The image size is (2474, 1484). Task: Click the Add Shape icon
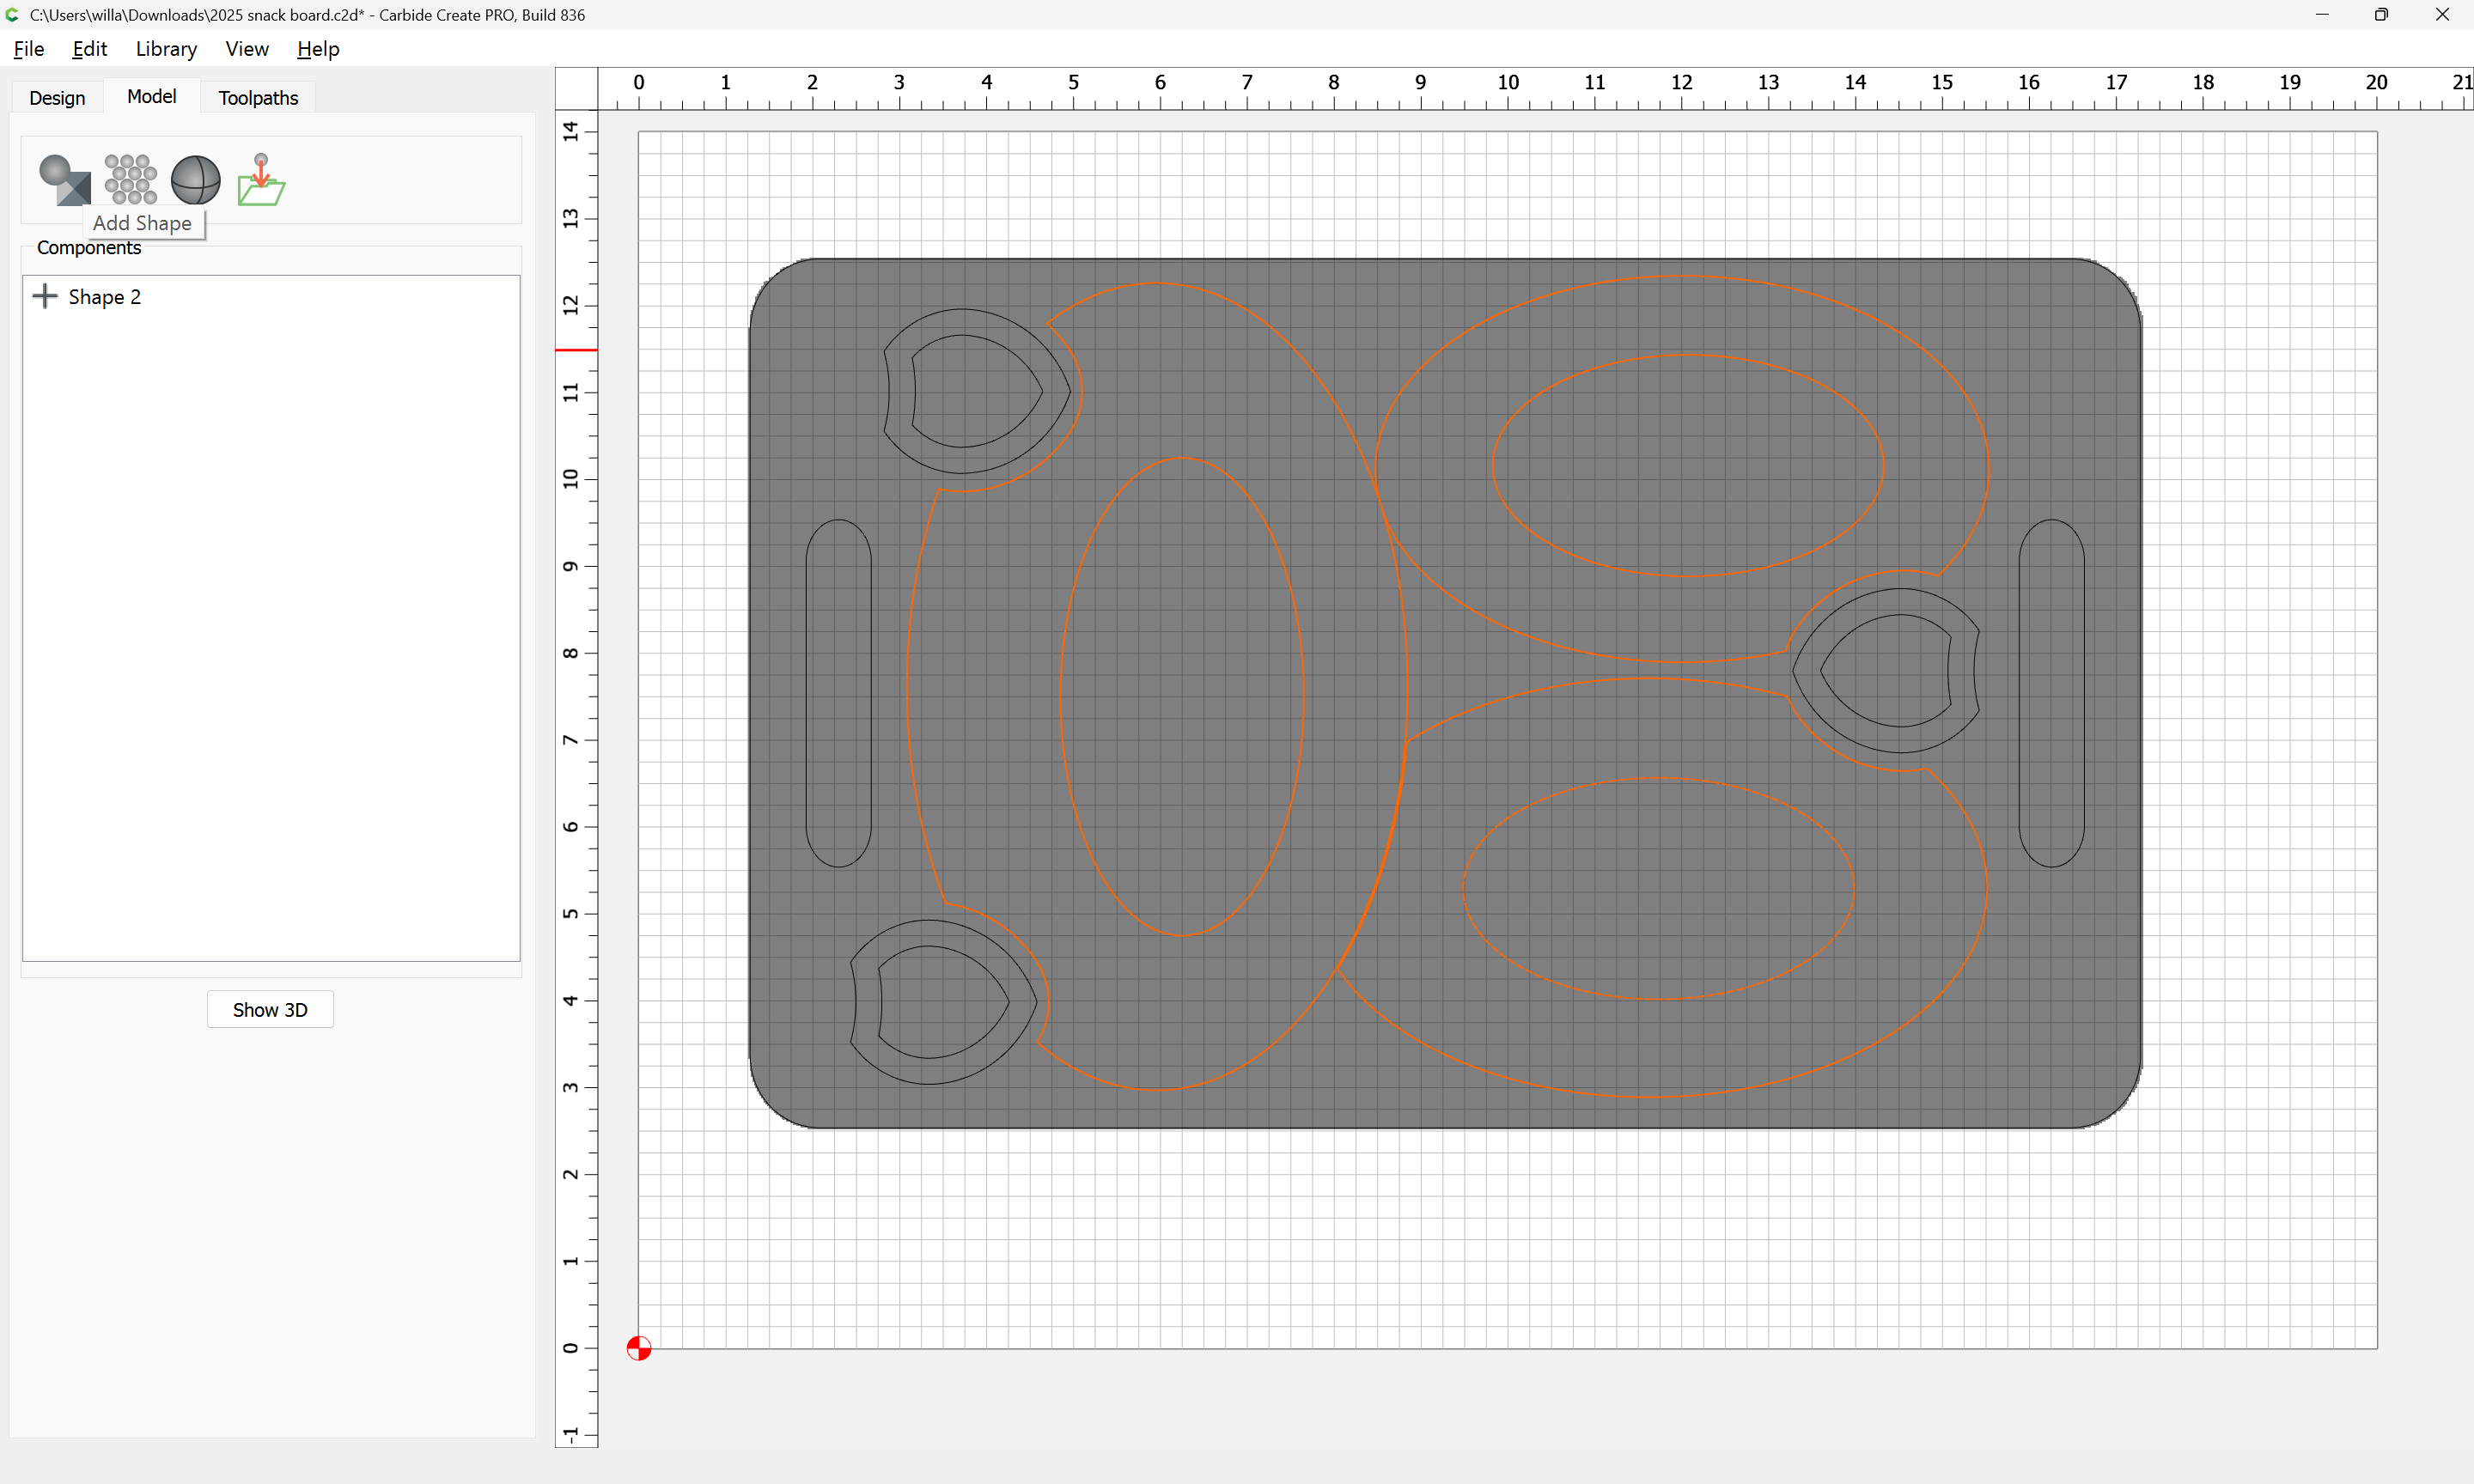tap(64, 180)
